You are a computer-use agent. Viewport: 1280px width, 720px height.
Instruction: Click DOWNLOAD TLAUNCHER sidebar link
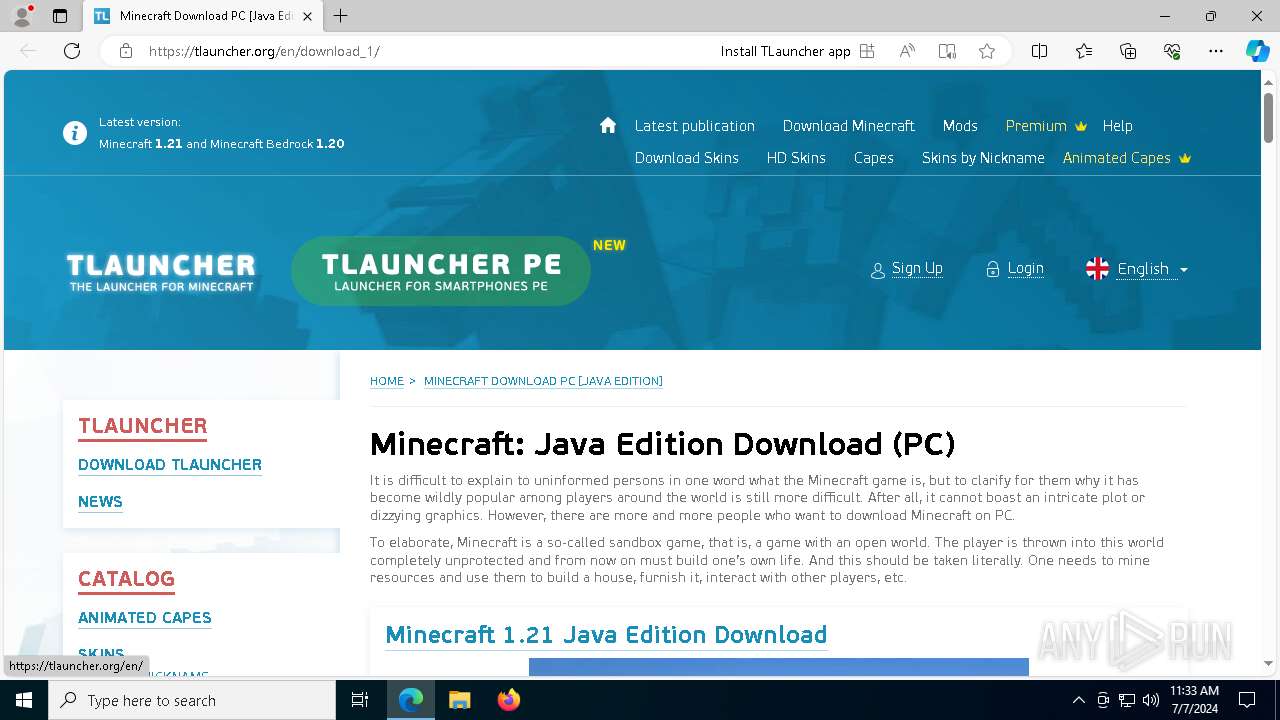coord(170,465)
